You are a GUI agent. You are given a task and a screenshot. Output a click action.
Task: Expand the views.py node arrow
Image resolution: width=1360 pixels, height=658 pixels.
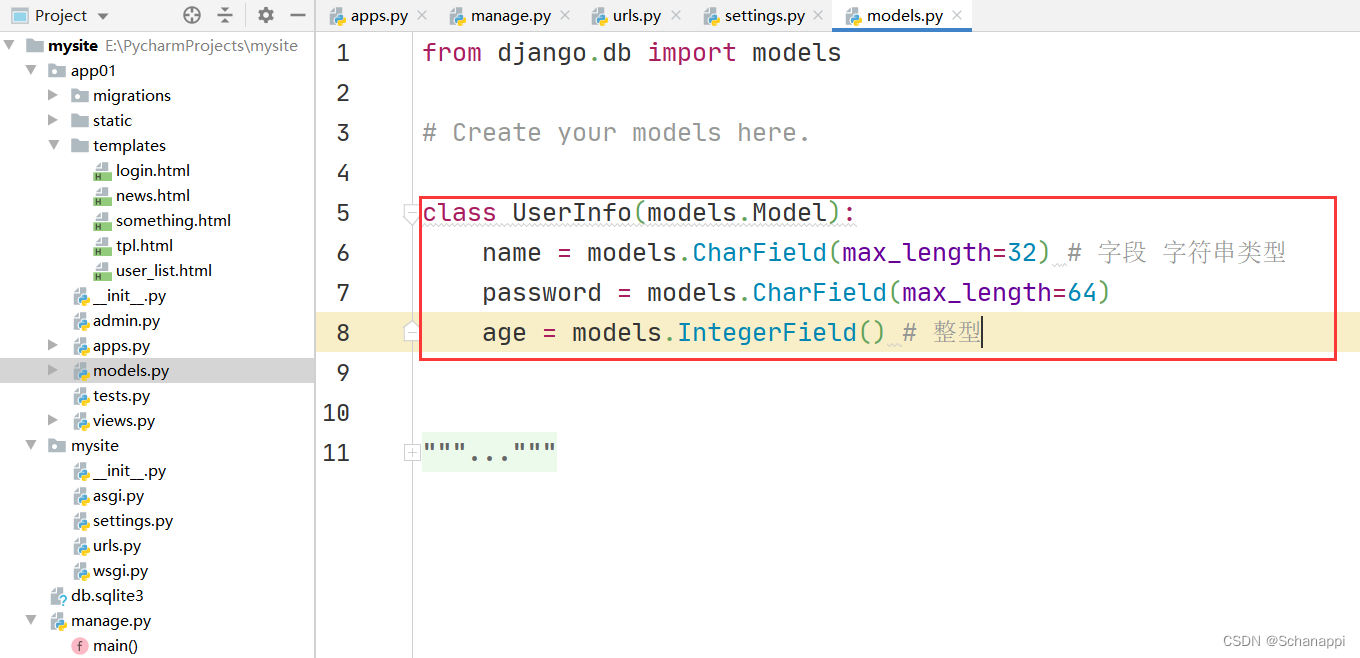(53, 420)
